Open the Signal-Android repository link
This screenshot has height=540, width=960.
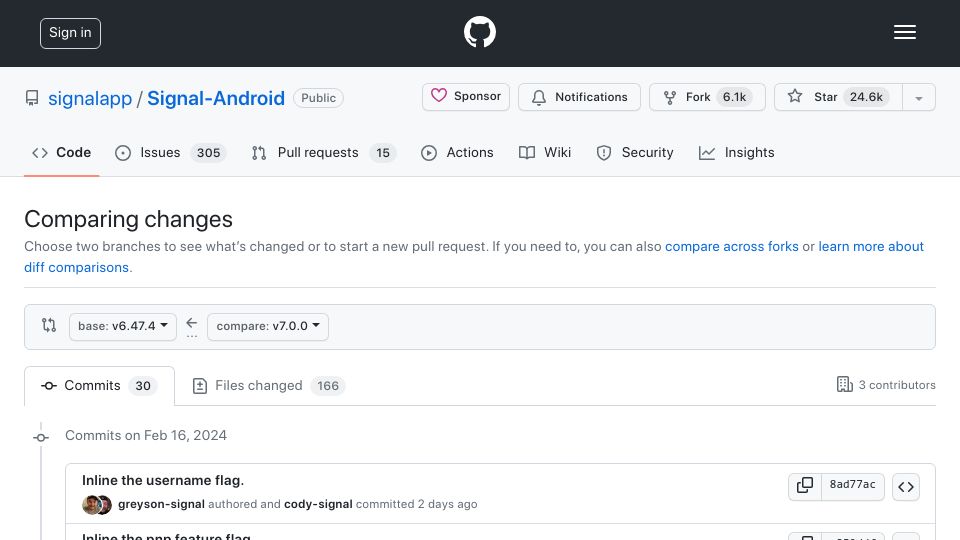point(216,98)
